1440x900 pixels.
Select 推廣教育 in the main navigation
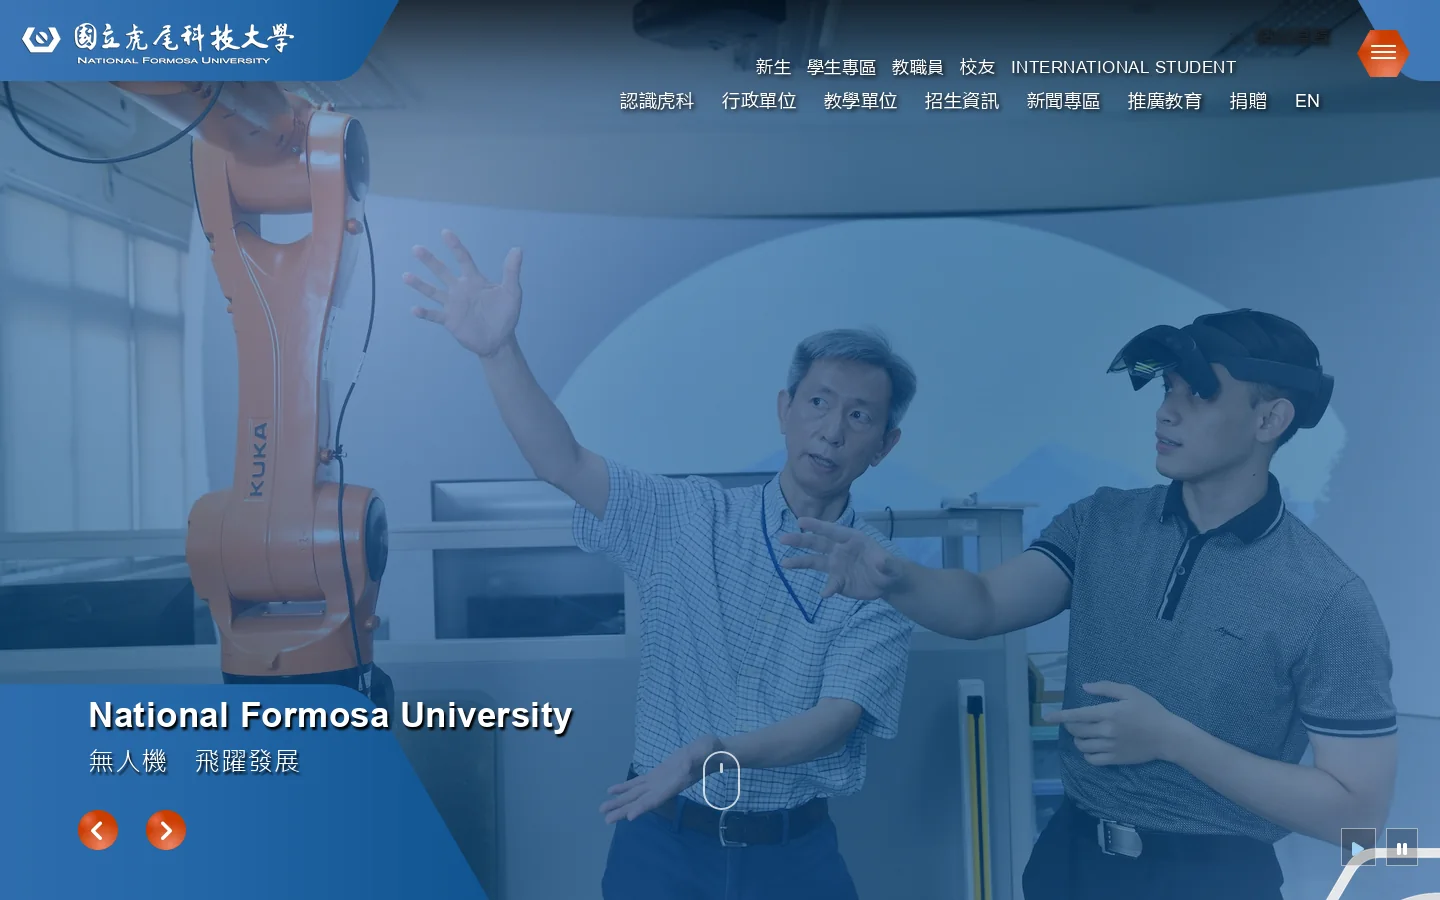point(1165,101)
